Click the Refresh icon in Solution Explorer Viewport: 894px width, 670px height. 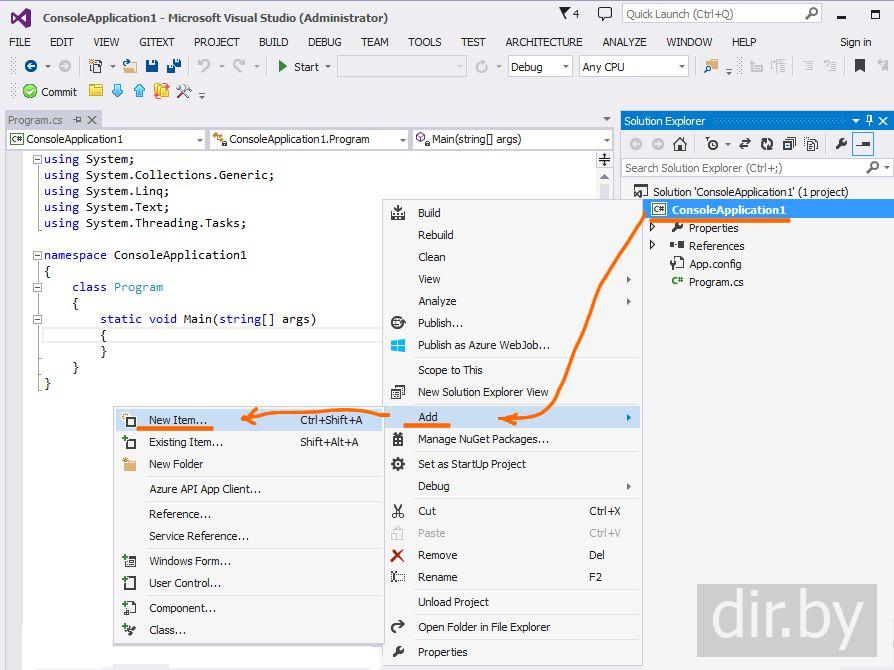766,144
